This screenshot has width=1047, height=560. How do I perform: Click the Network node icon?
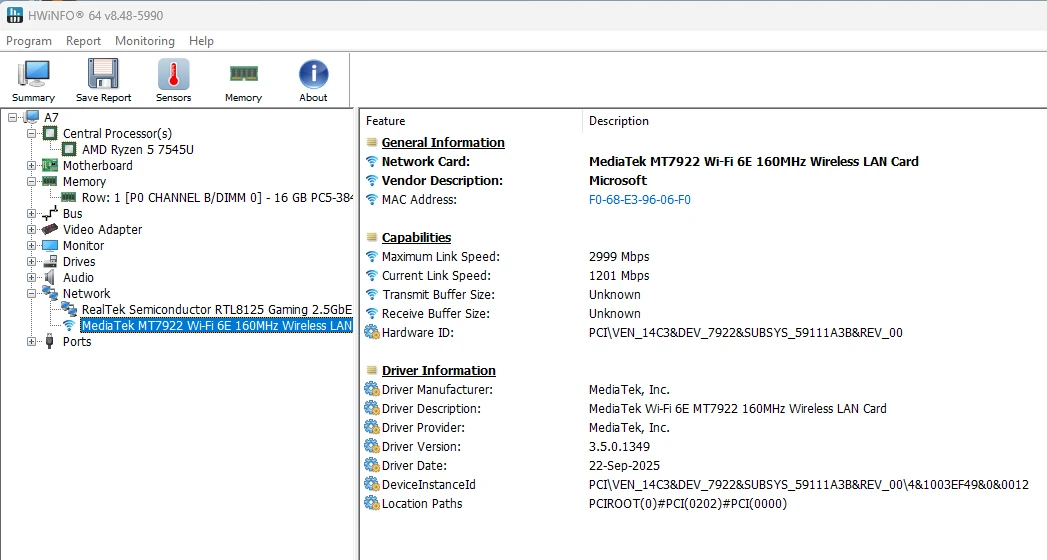[50, 293]
